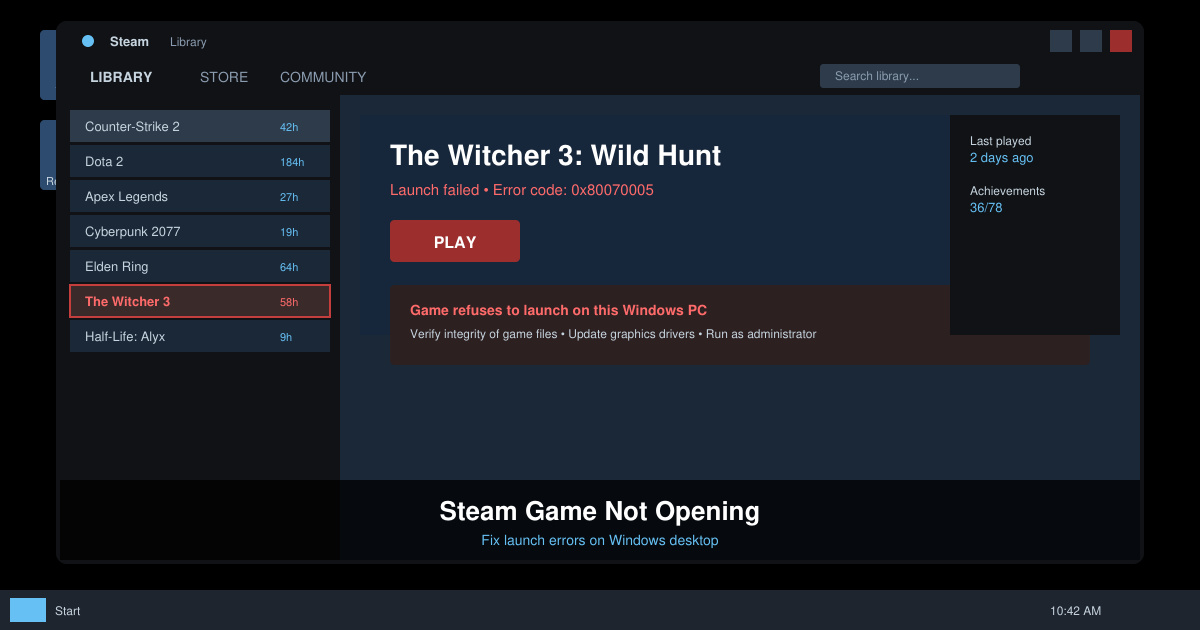Choose Apex Legends from the library
The image size is (1200, 630).
[x=200, y=197]
